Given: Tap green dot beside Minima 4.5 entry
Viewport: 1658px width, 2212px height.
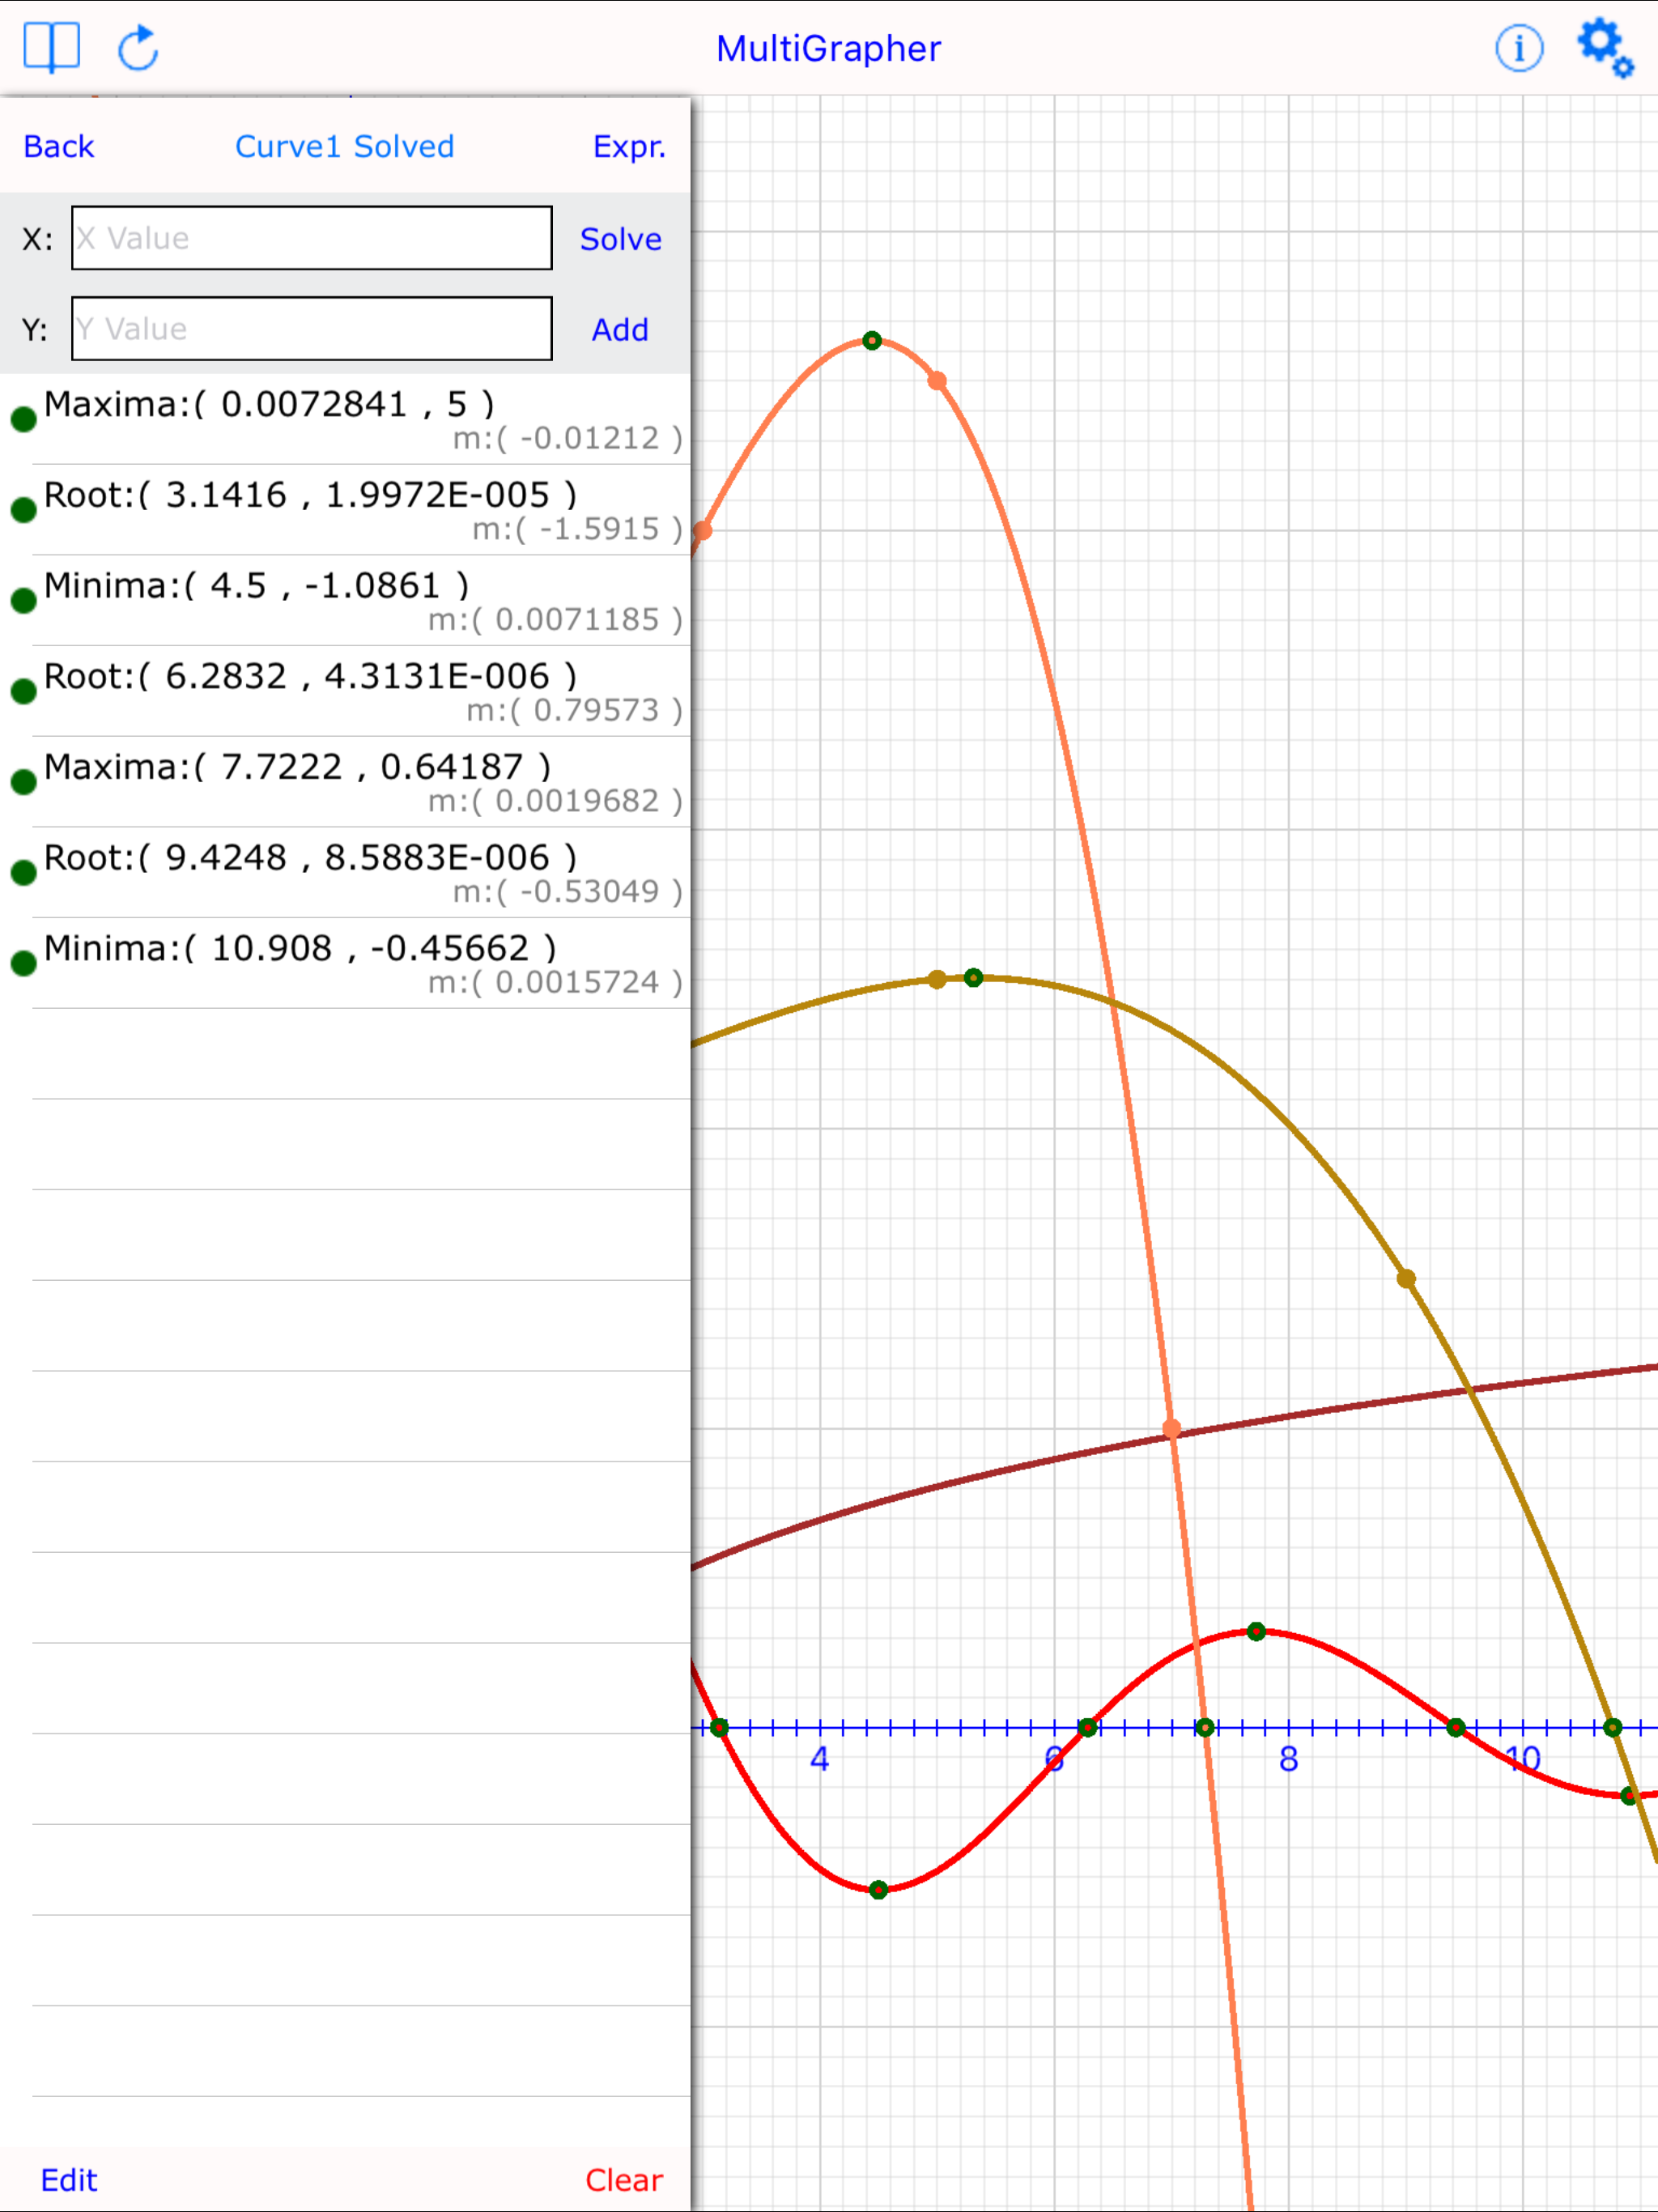Looking at the screenshot, I should [24, 600].
